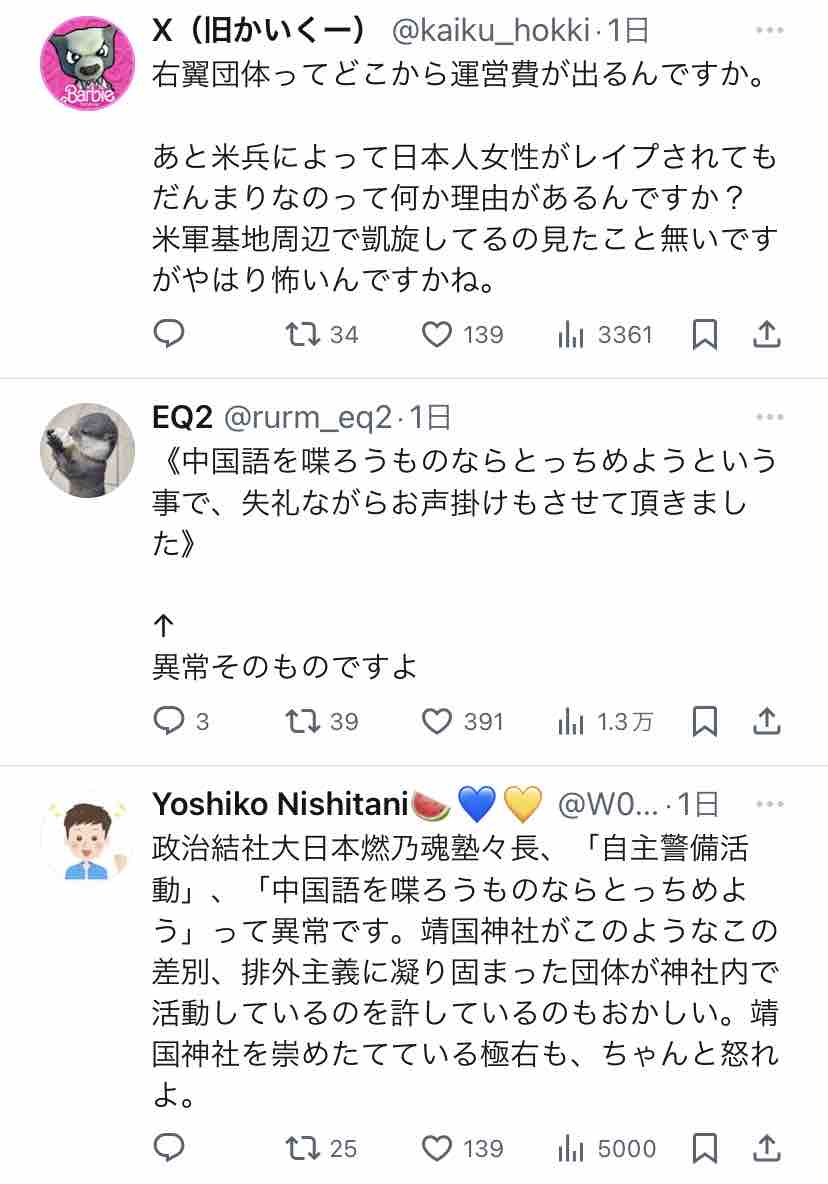Open more options on Yoshiko Nishitani's tweet
Screen dimensions: 828x1184
(x=770, y=801)
